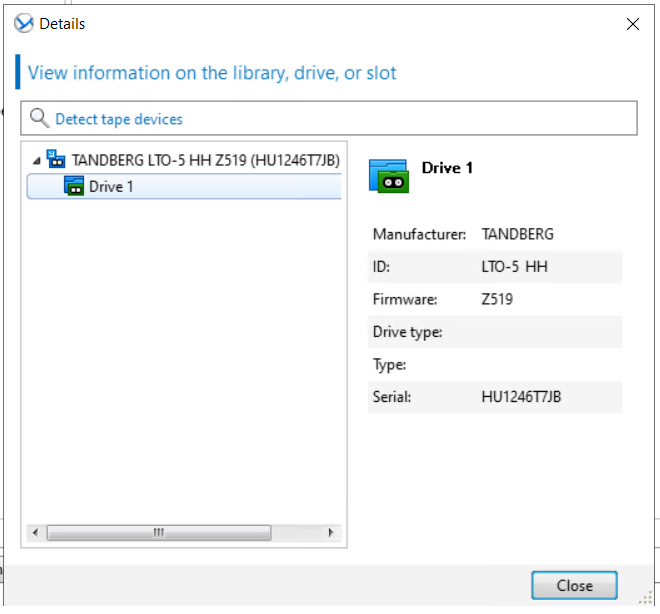Click the dialog resize grip corner
Image resolution: width=660 pixels, height=614 pixels.
click(646, 599)
